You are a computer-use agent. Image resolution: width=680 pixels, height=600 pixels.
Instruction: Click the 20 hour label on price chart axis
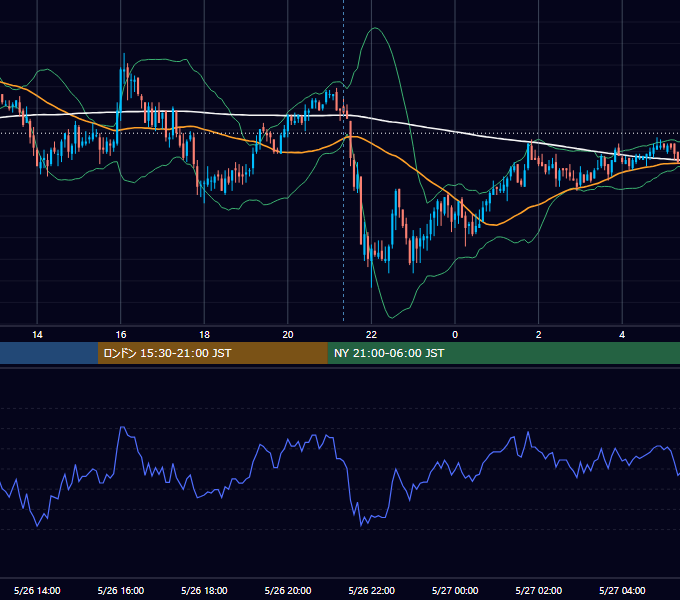288,335
